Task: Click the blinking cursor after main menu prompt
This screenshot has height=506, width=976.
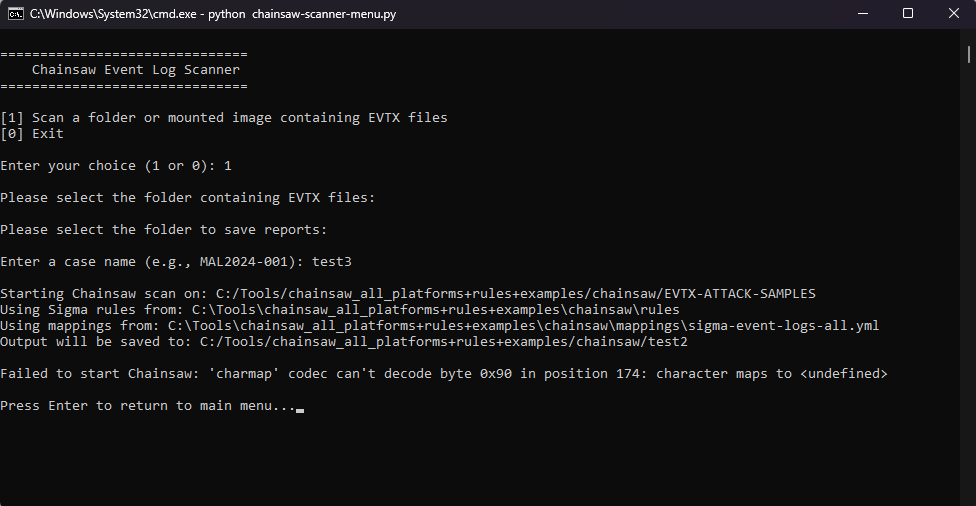Action: click(x=300, y=407)
